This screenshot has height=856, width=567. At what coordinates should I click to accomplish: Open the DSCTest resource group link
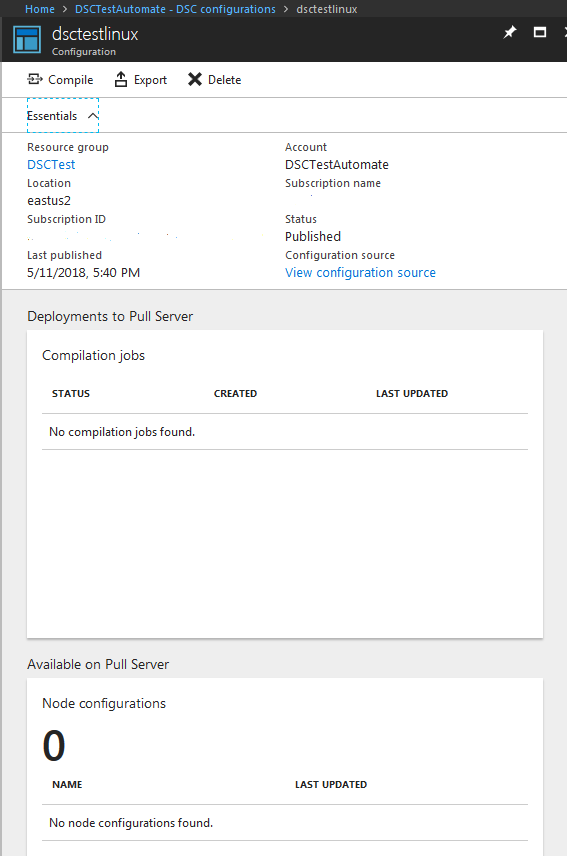(51, 164)
